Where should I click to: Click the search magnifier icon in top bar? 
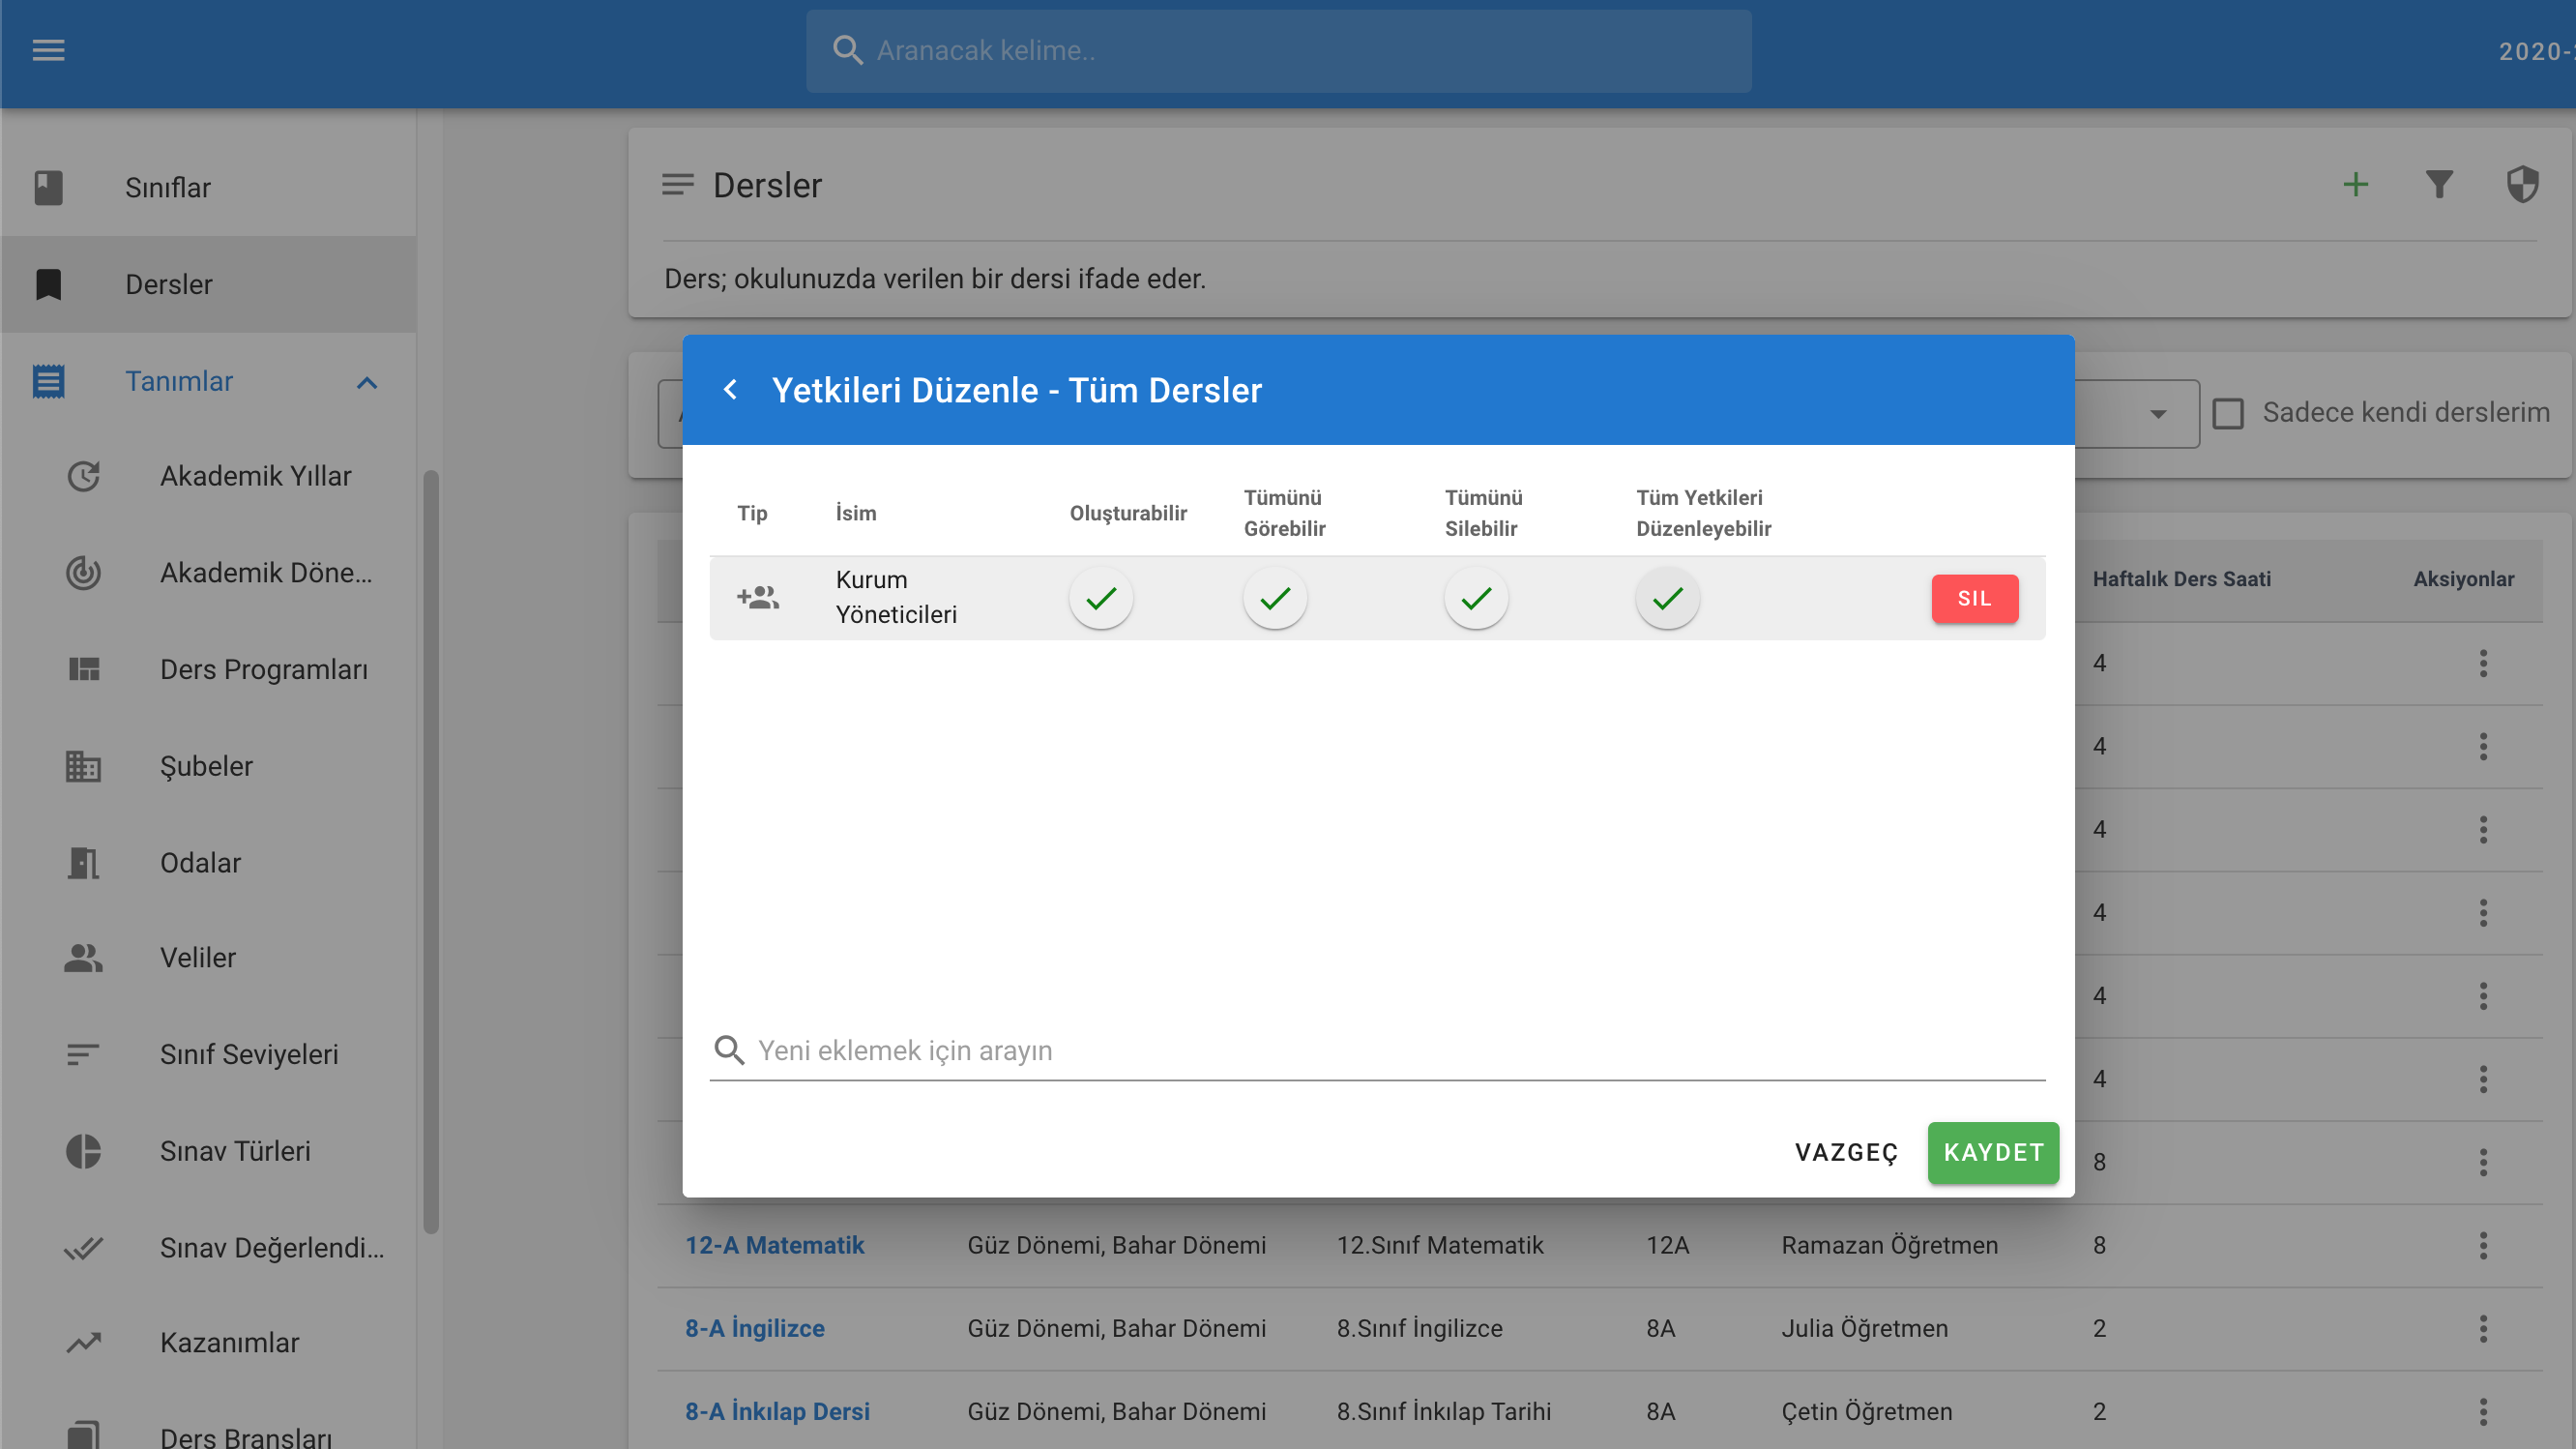[847, 50]
